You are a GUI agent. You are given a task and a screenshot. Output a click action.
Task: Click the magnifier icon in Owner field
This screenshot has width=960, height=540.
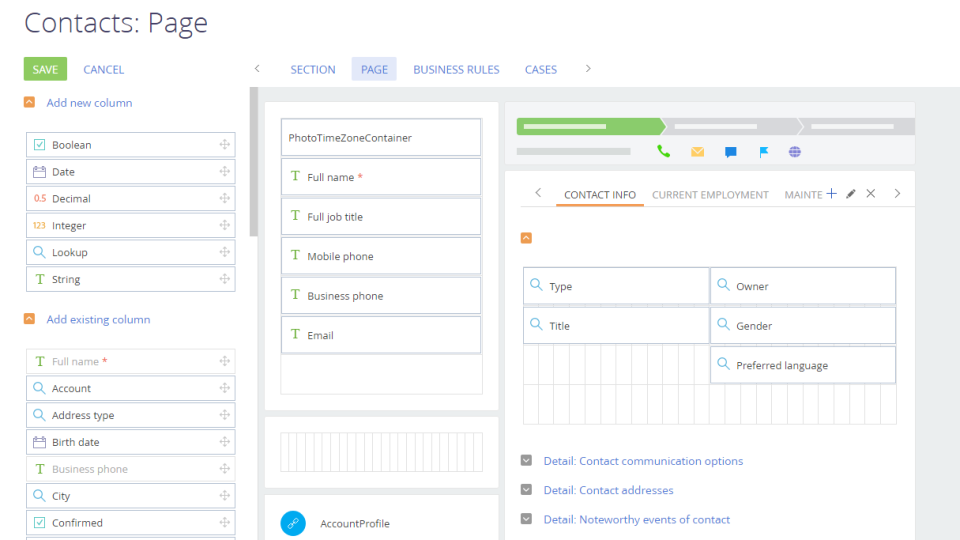[724, 285]
